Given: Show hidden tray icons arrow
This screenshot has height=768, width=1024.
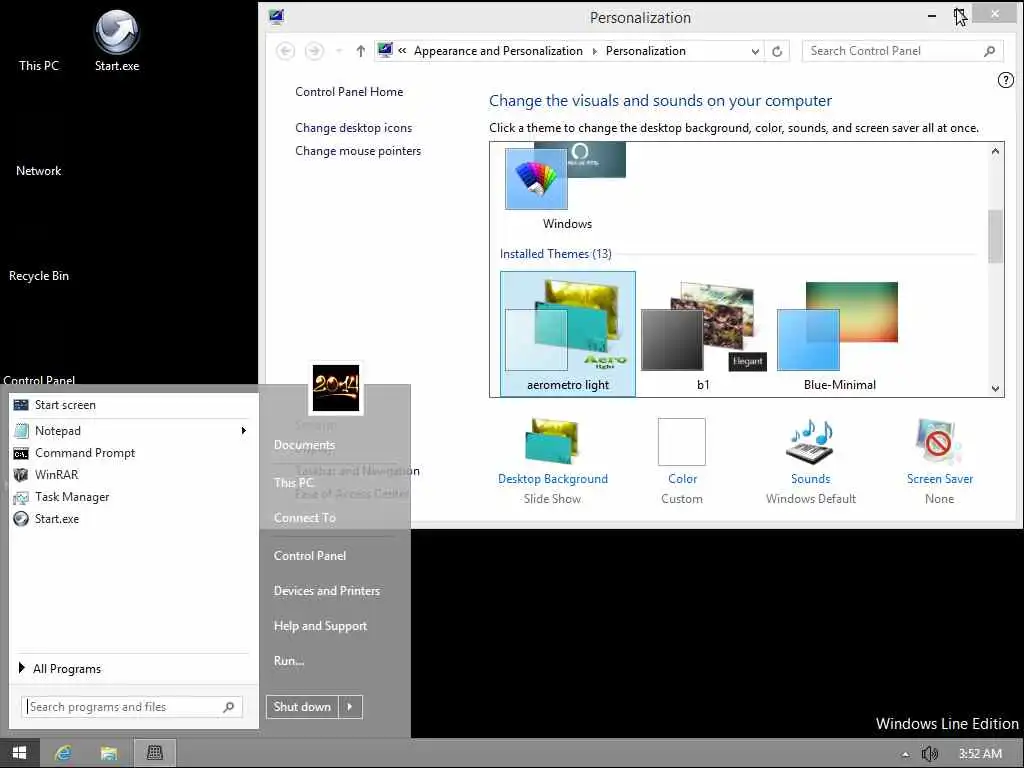Looking at the screenshot, I should pyautogui.click(x=905, y=754).
